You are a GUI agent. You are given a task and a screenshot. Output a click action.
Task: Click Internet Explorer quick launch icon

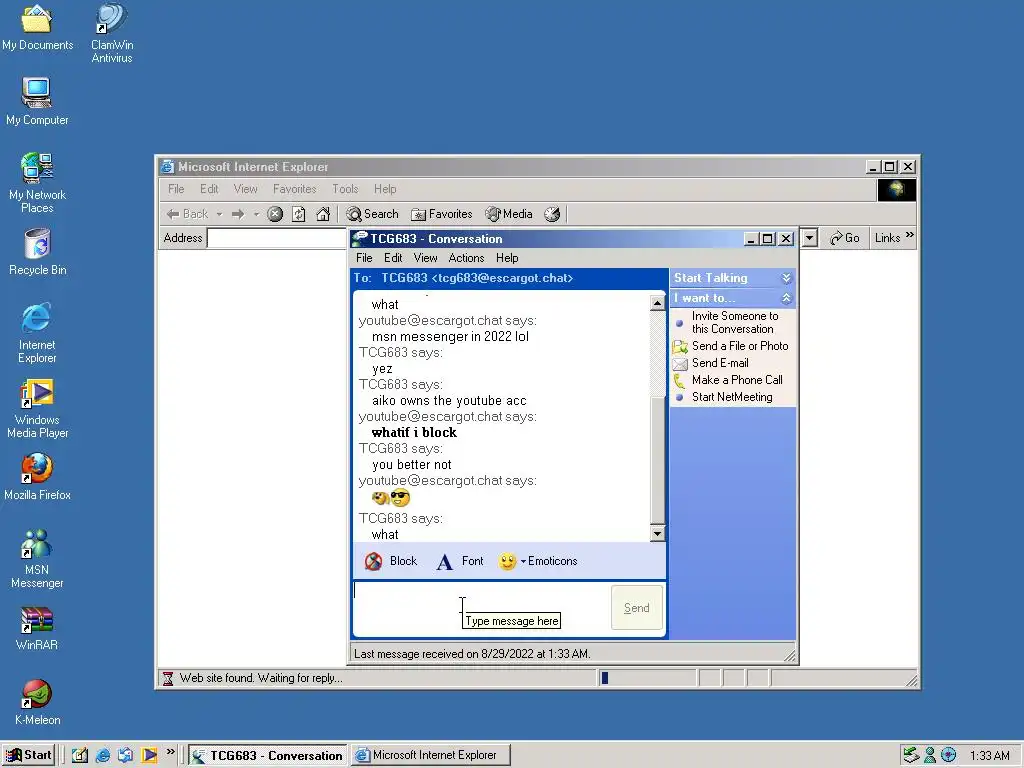pyautogui.click(x=103, y=756)
